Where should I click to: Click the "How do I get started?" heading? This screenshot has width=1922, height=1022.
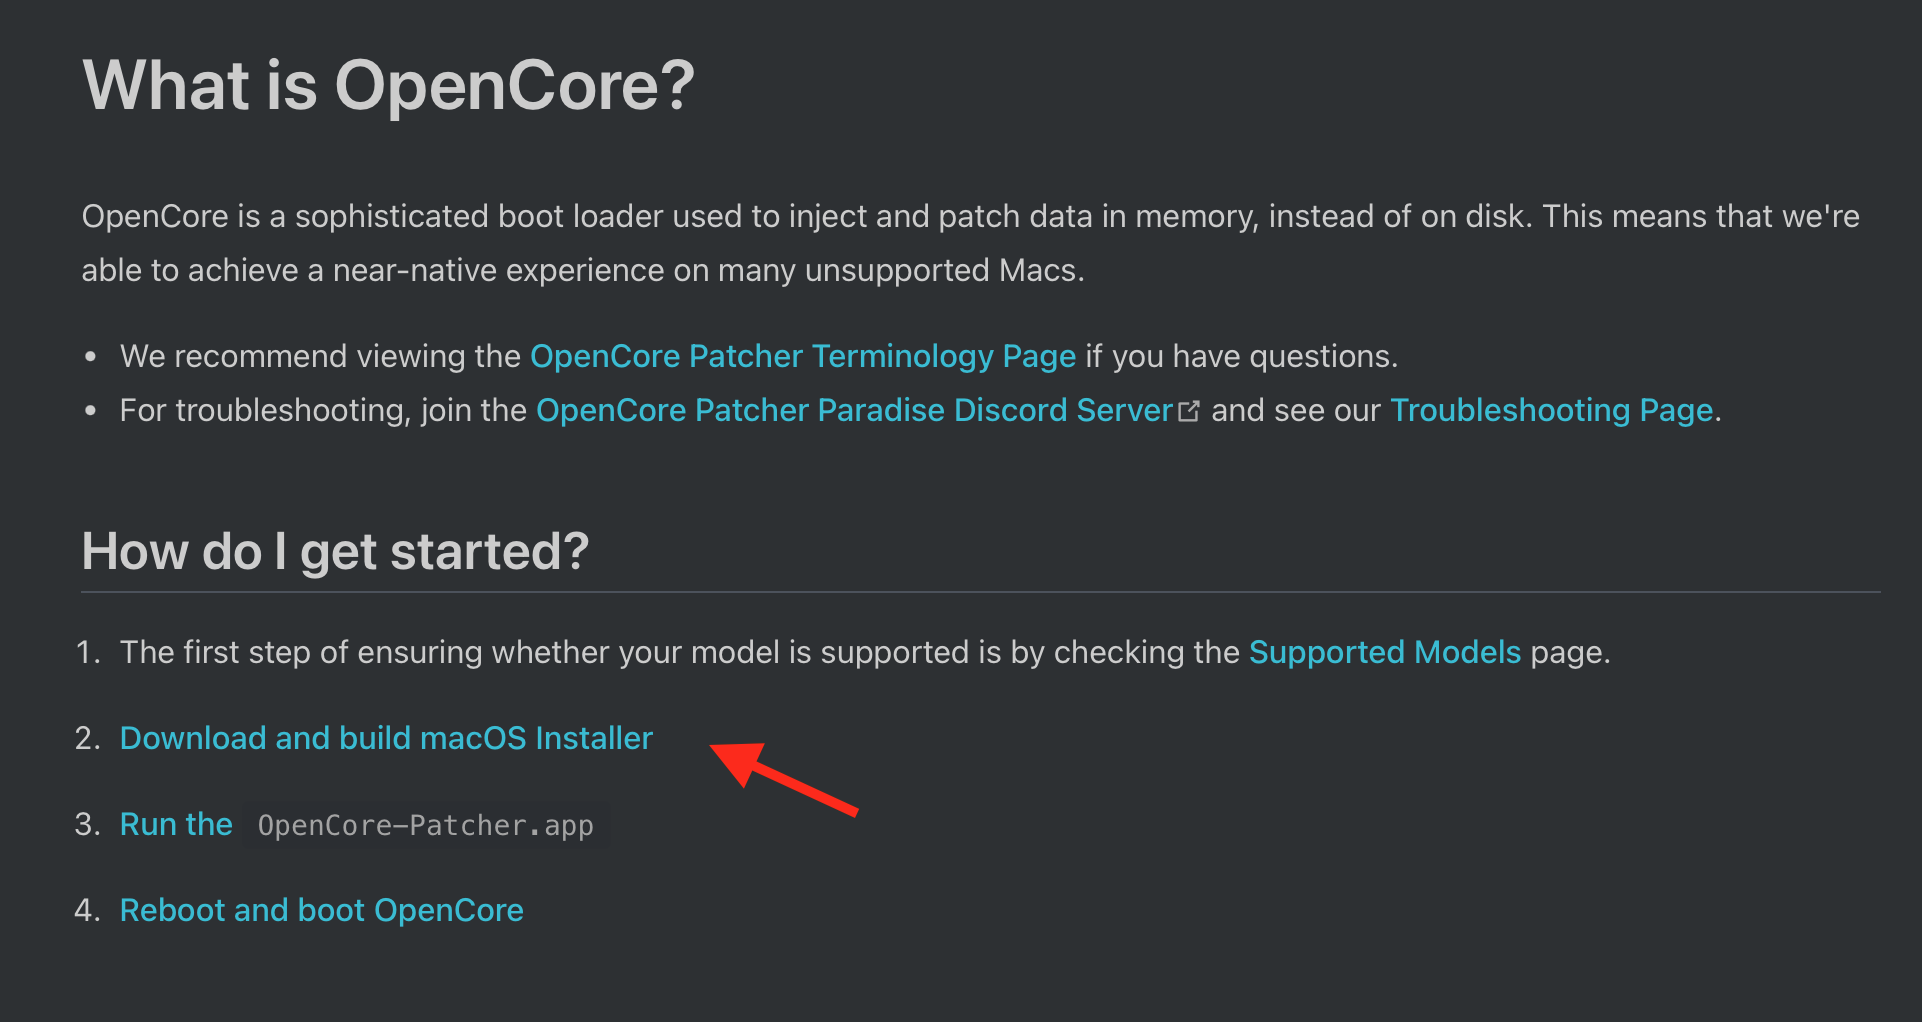[x=335, y=552]
